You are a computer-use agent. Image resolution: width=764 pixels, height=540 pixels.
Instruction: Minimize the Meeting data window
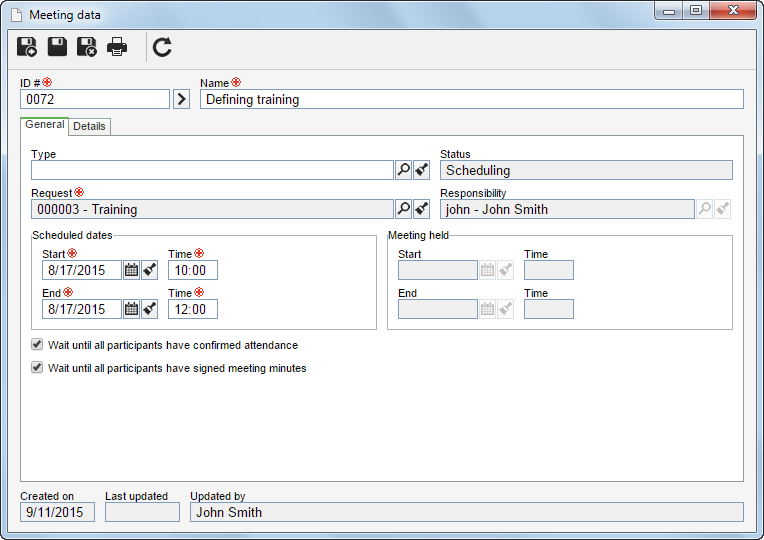click(669, 11)
